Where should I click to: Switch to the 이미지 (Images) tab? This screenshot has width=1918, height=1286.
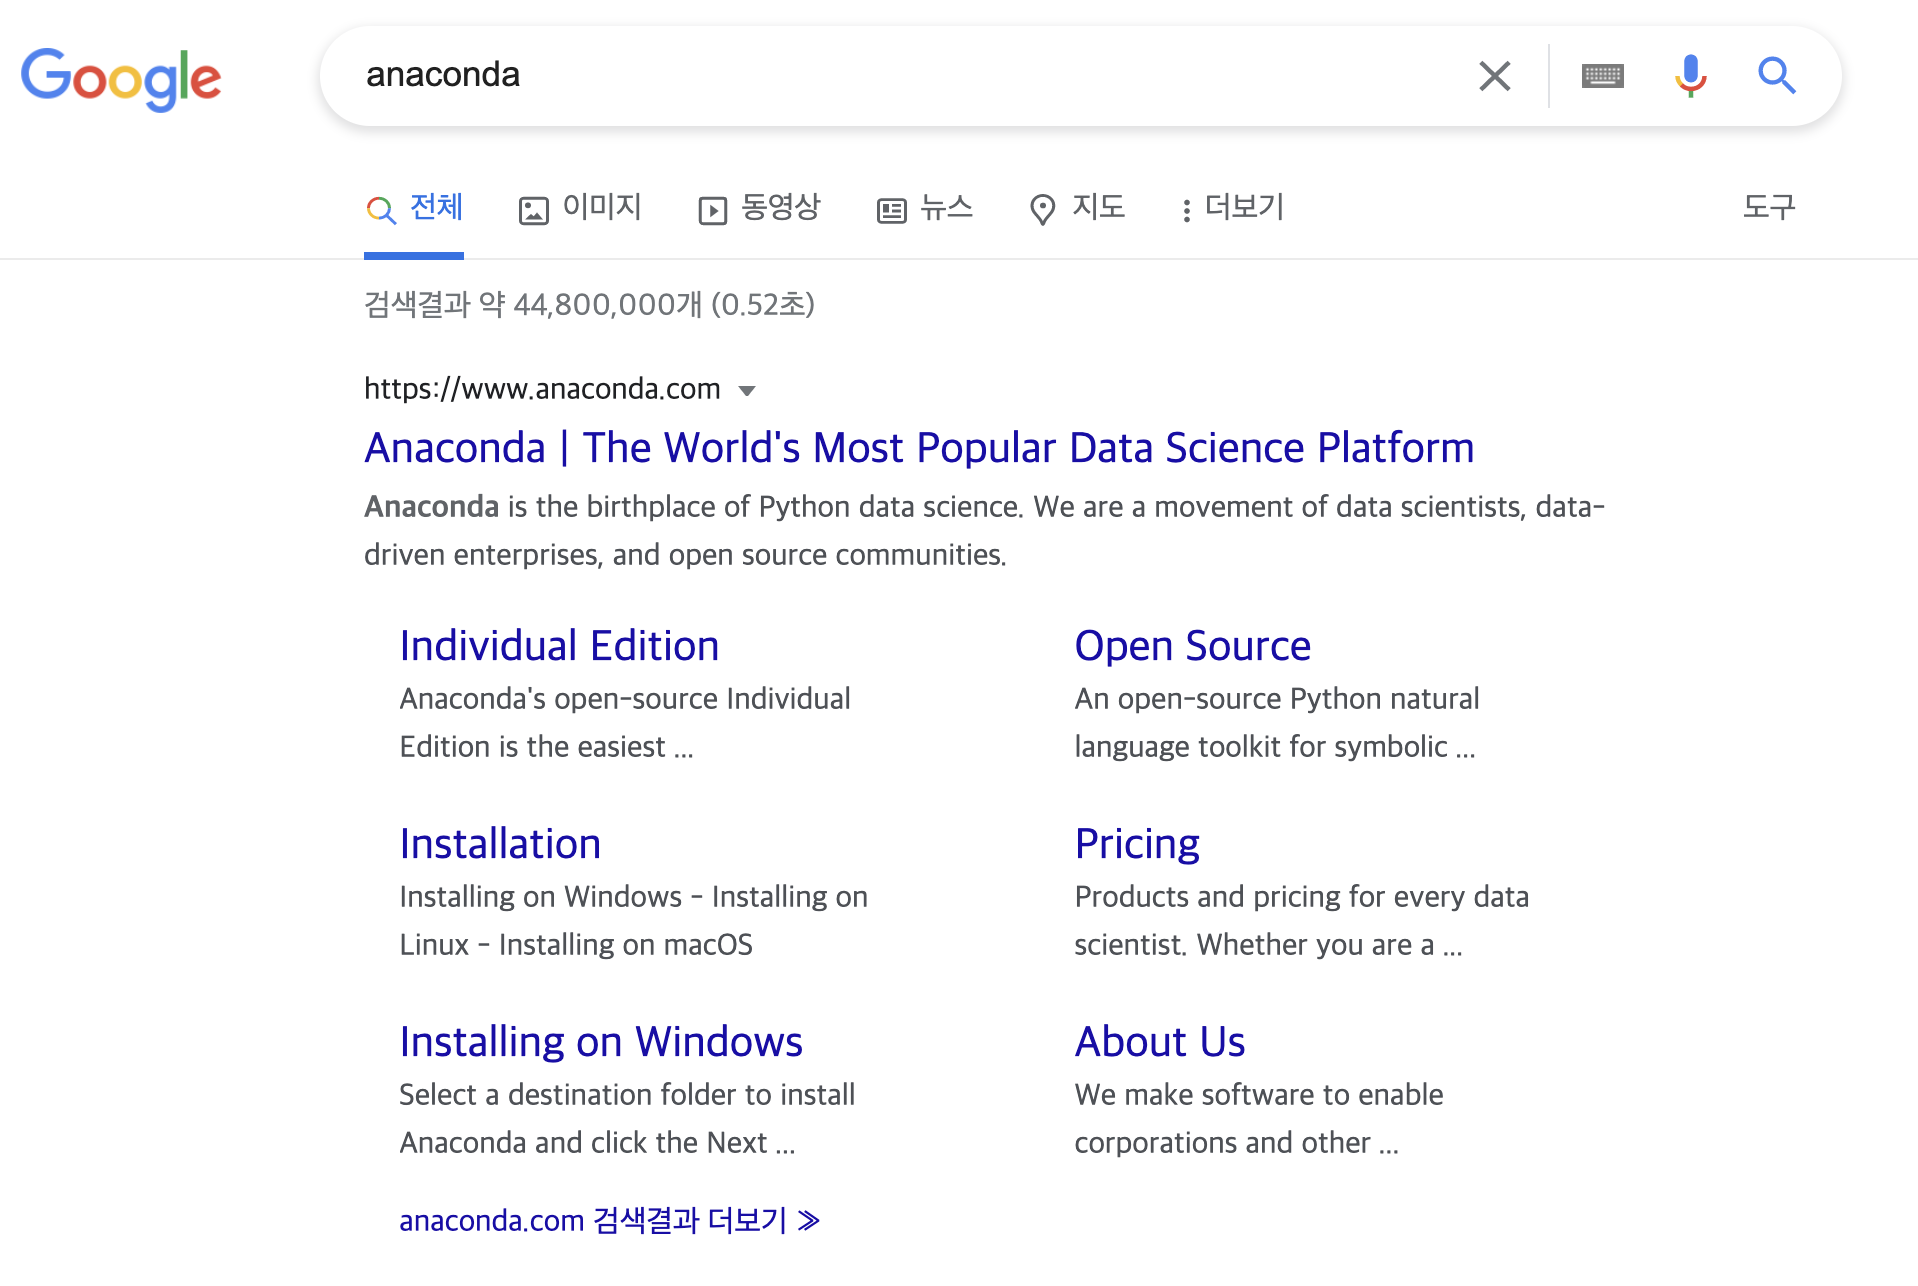580,208
